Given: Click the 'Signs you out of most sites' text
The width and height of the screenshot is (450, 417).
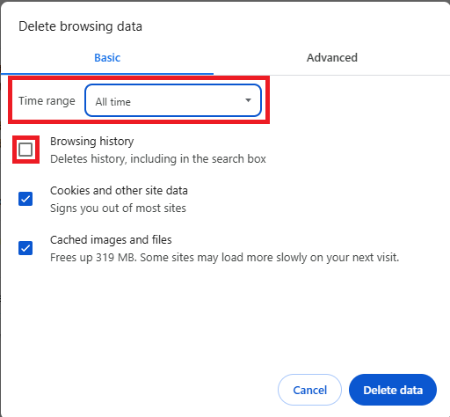Looking at the screenshot, I should (118, 208).
